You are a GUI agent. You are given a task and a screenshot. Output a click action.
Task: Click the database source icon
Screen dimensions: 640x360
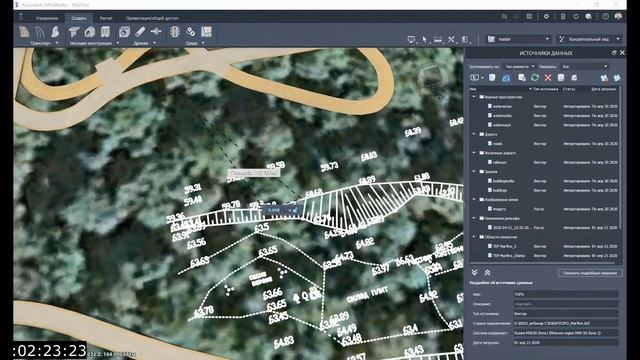pos(492,78)
